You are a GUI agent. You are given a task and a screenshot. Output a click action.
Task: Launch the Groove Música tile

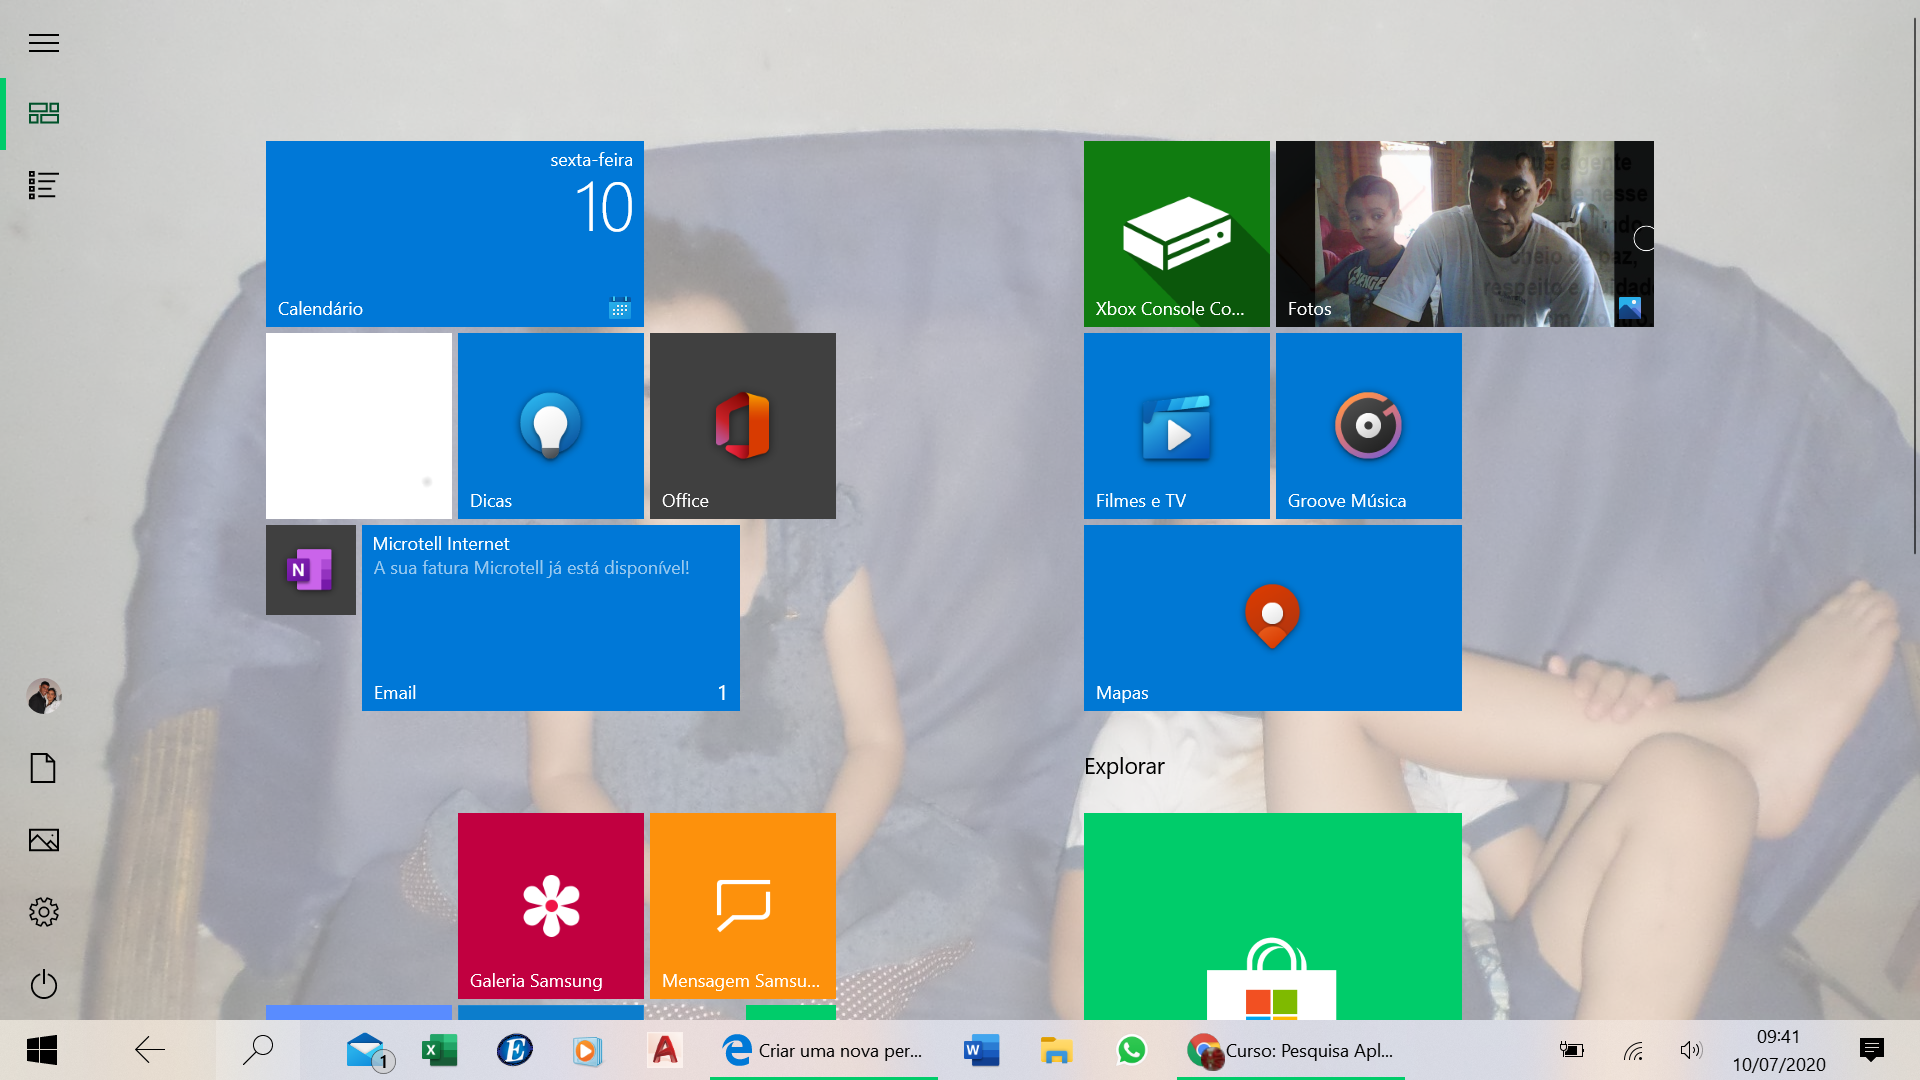pyautogui.click(x=1368, y=425)
